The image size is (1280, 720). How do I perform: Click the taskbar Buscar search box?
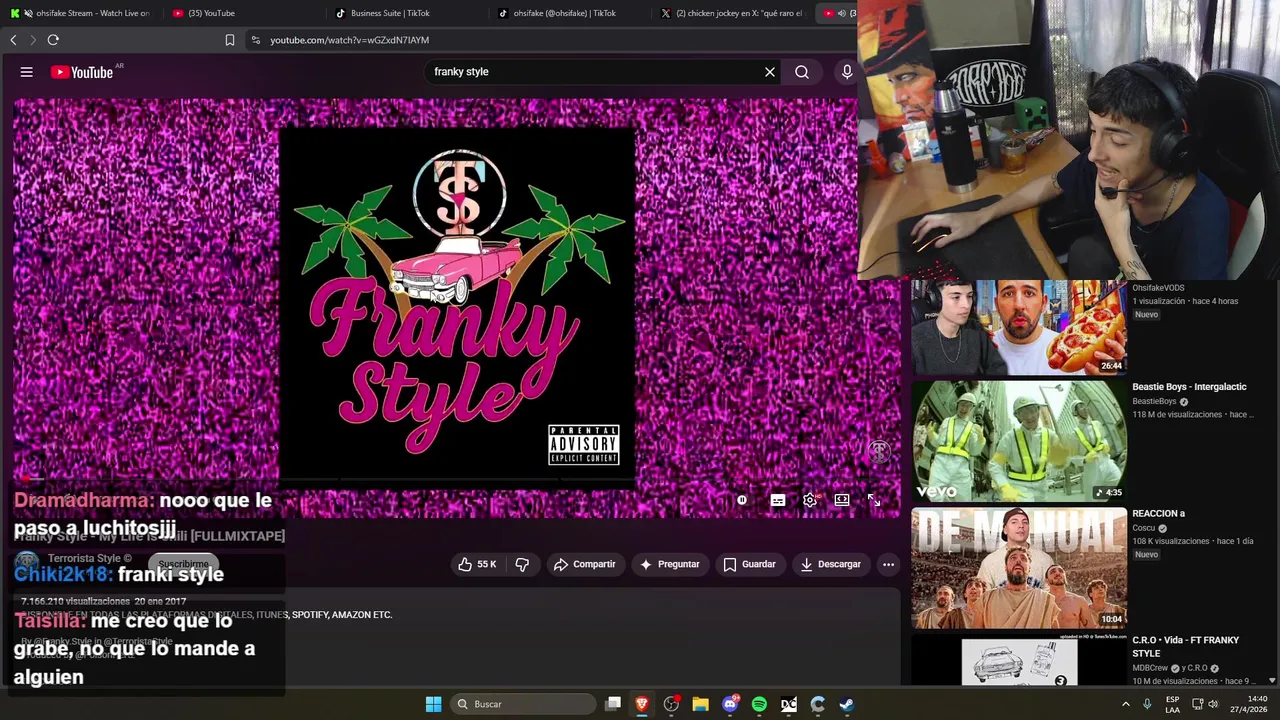(x=523, y=704)
